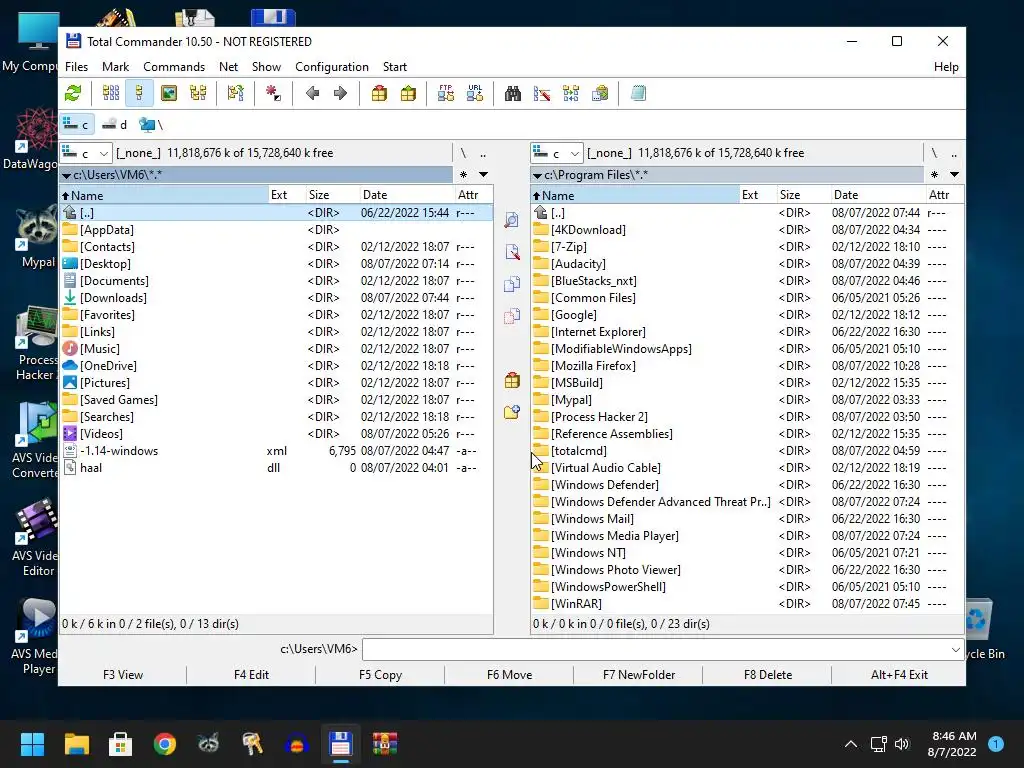Open the Mark menu
Viewport: 1024px width, 768px height.
click(116, 67)
